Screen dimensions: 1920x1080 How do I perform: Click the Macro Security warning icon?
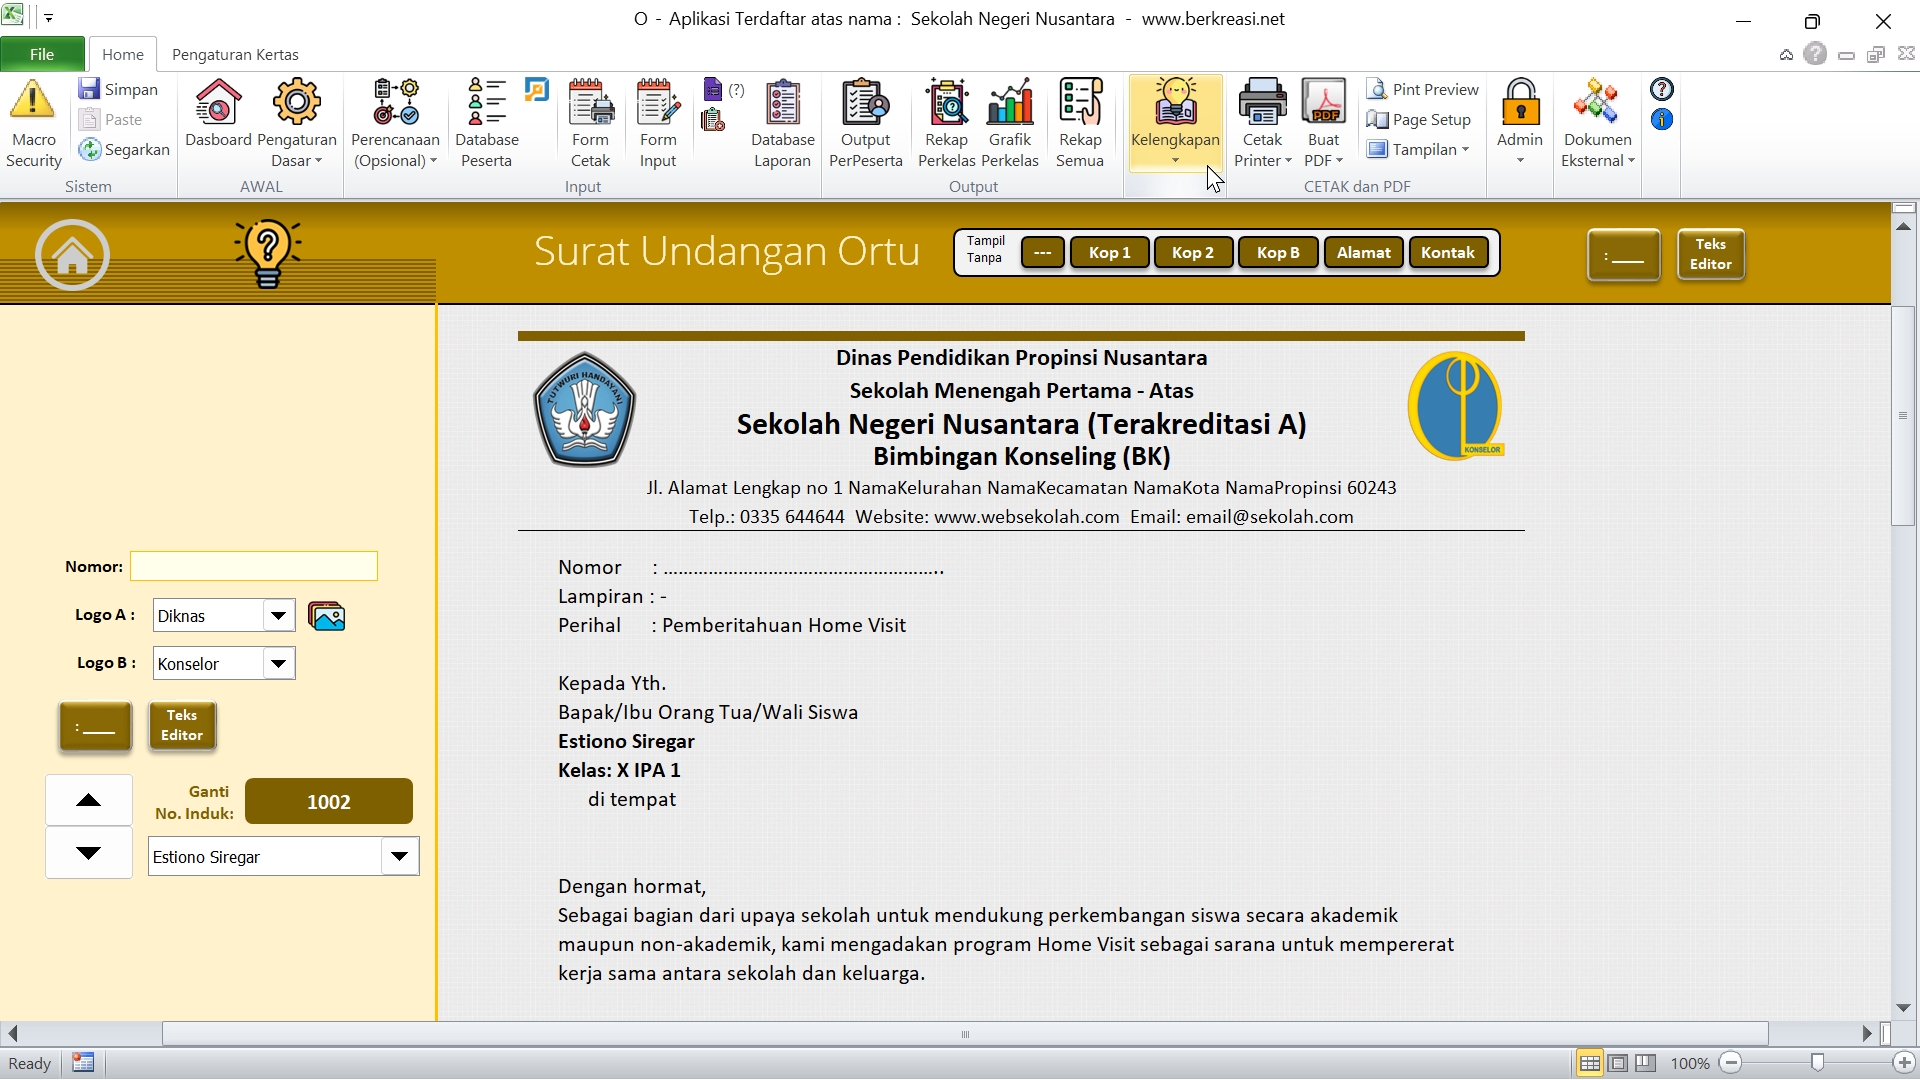click(x=33, y=102)
